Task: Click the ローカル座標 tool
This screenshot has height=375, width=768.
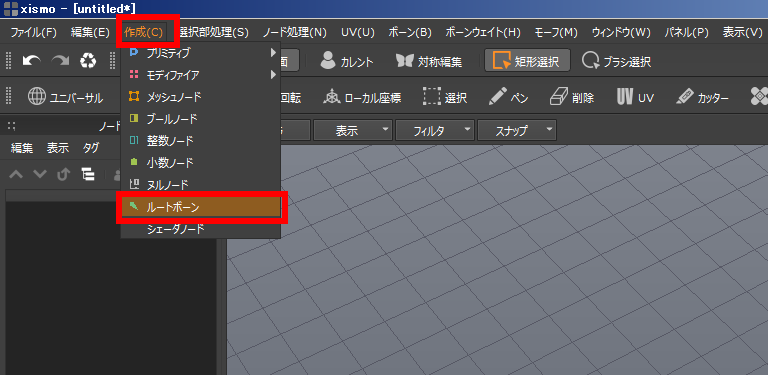Action: (362, 97)
